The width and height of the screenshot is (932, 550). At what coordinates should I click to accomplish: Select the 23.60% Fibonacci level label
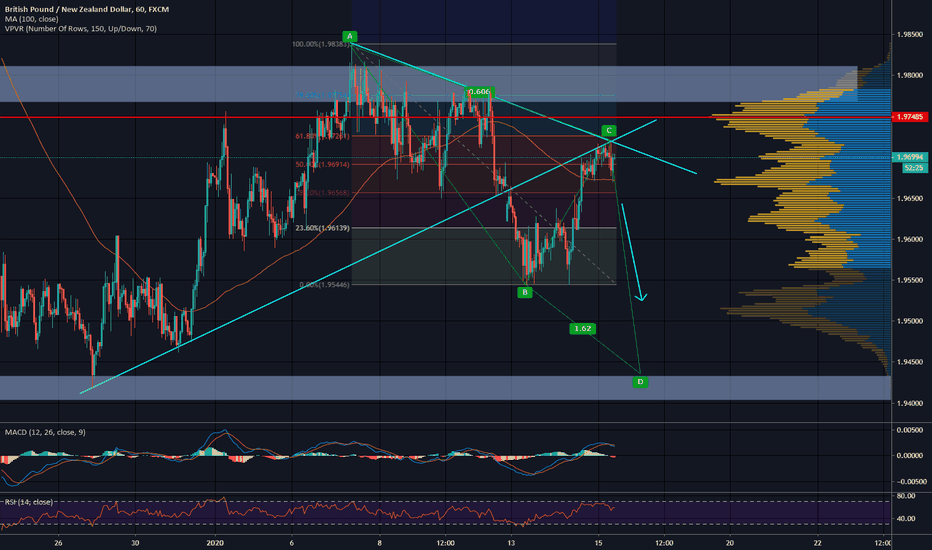click(320, 228)
